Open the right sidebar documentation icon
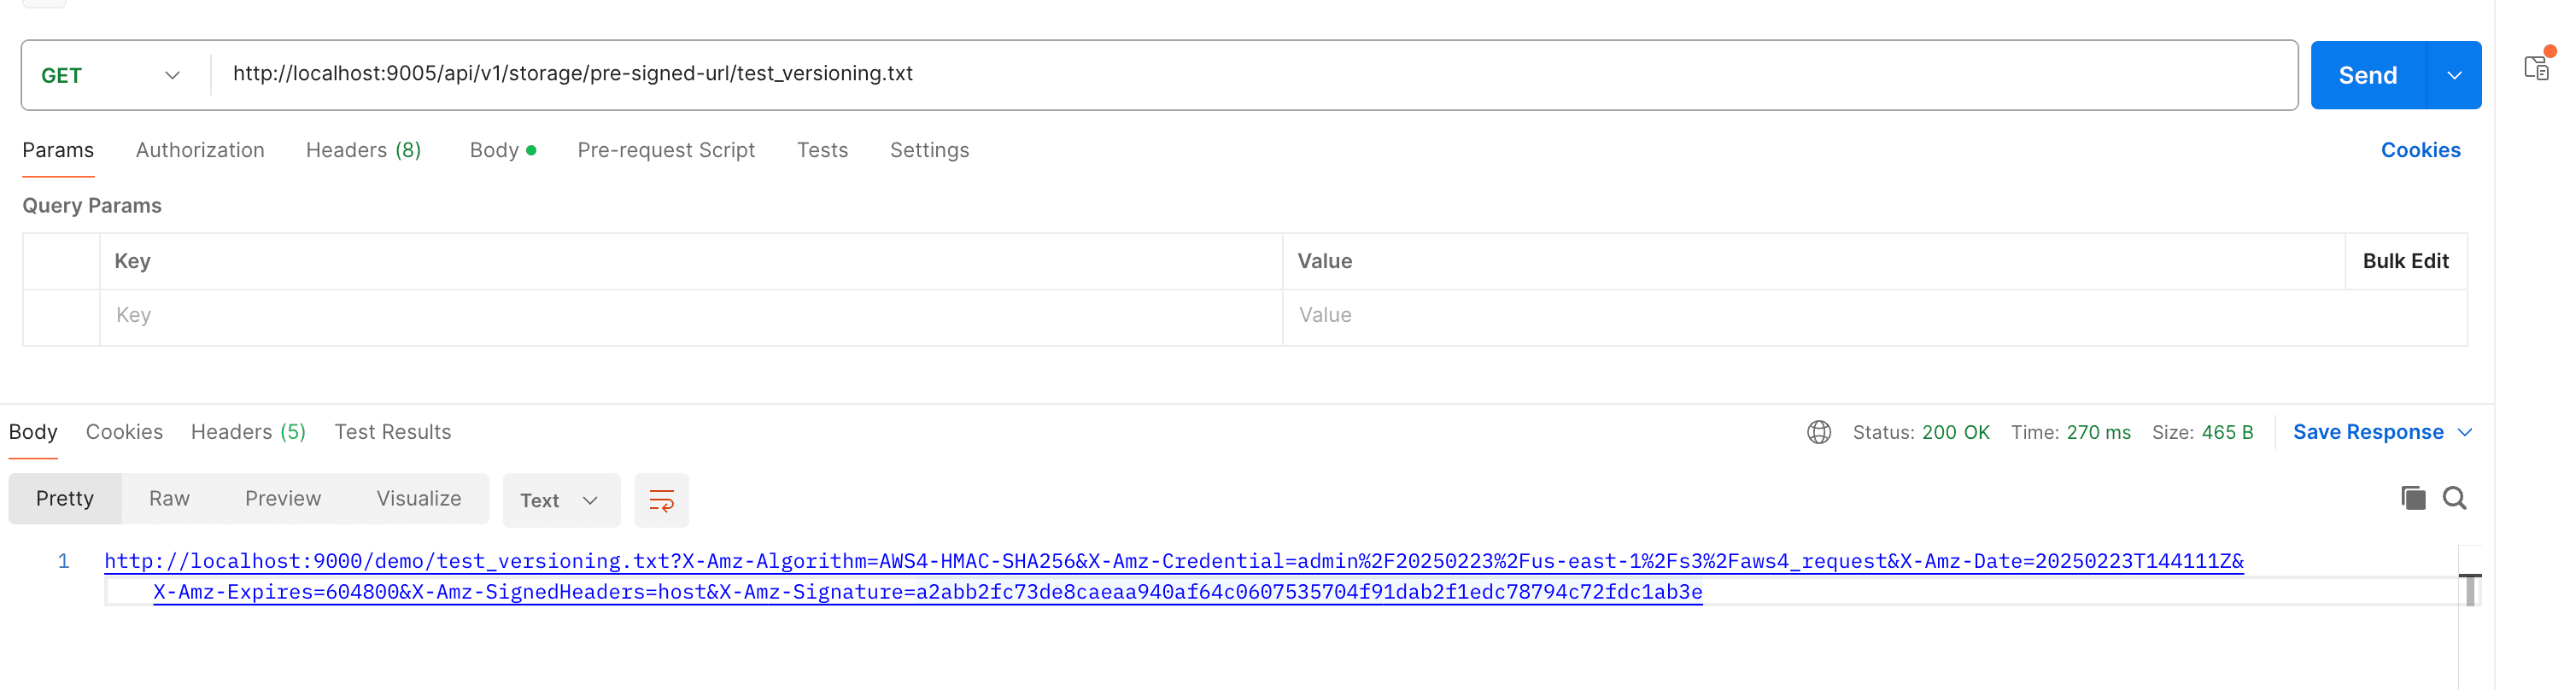This screenshot has height=690, width=2576. point(2536,68)
